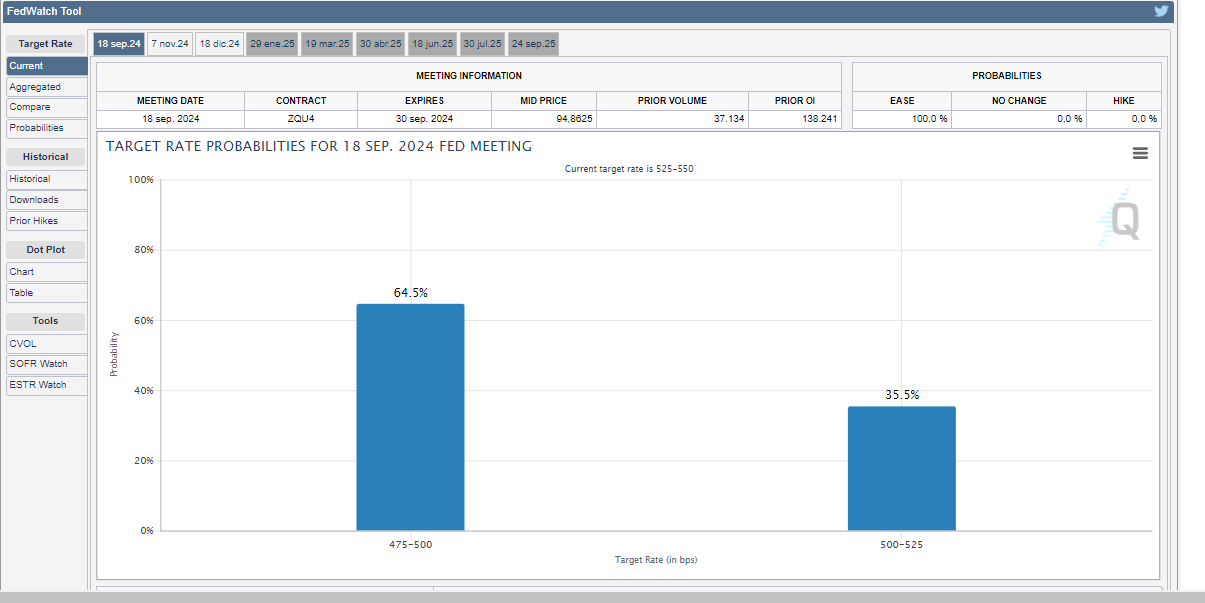Open ESTR Watch
Screen dimensions: 1205x603
coord(47,385)
